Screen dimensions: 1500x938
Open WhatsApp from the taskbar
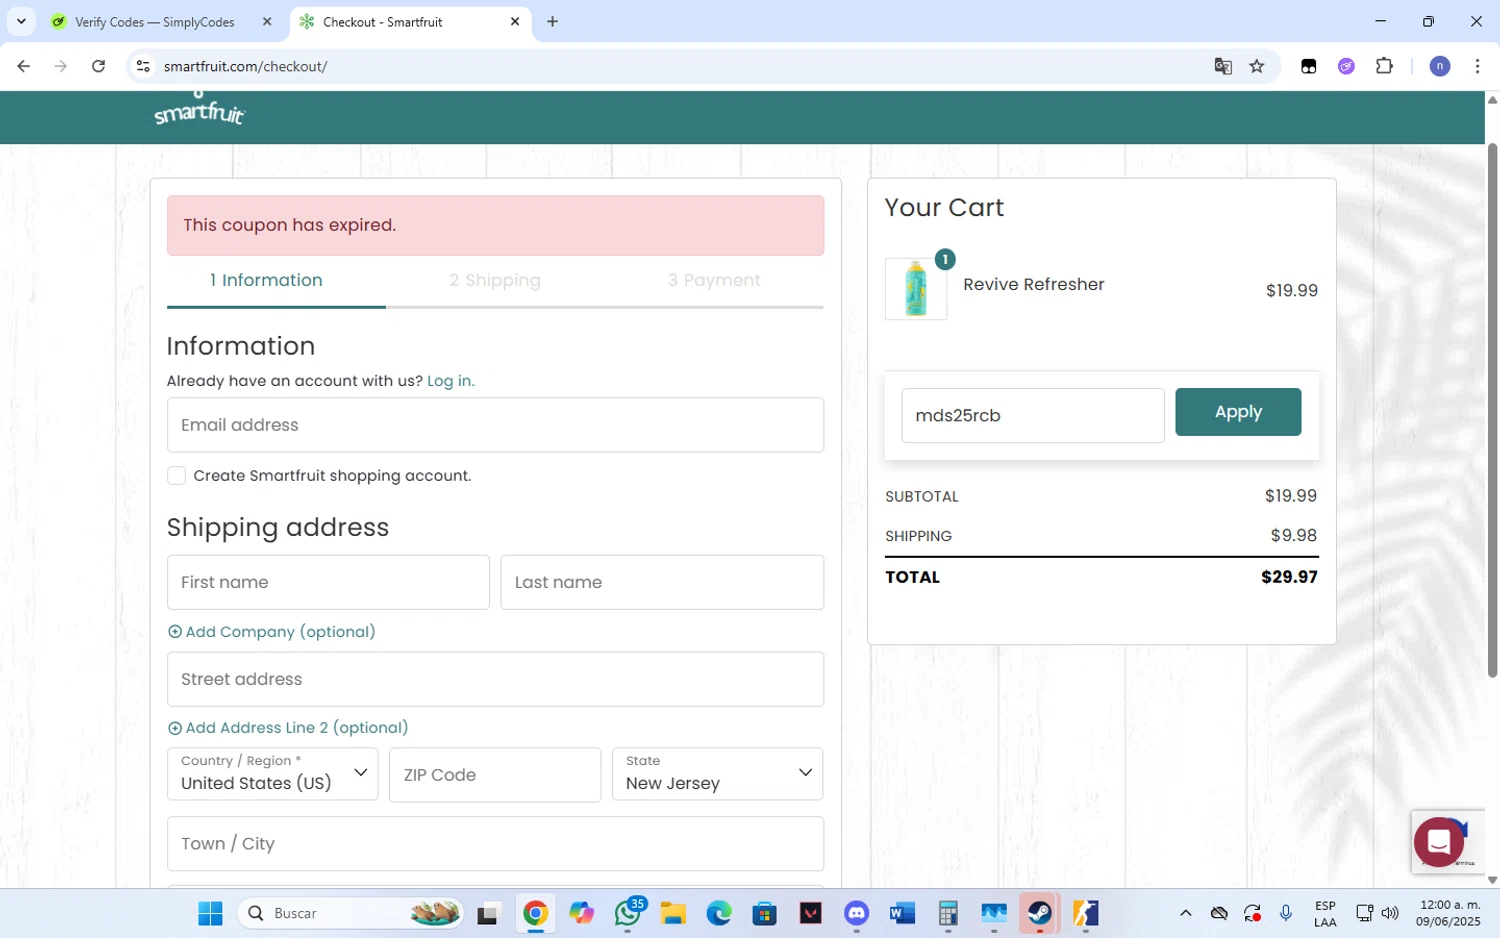point(629,913)
